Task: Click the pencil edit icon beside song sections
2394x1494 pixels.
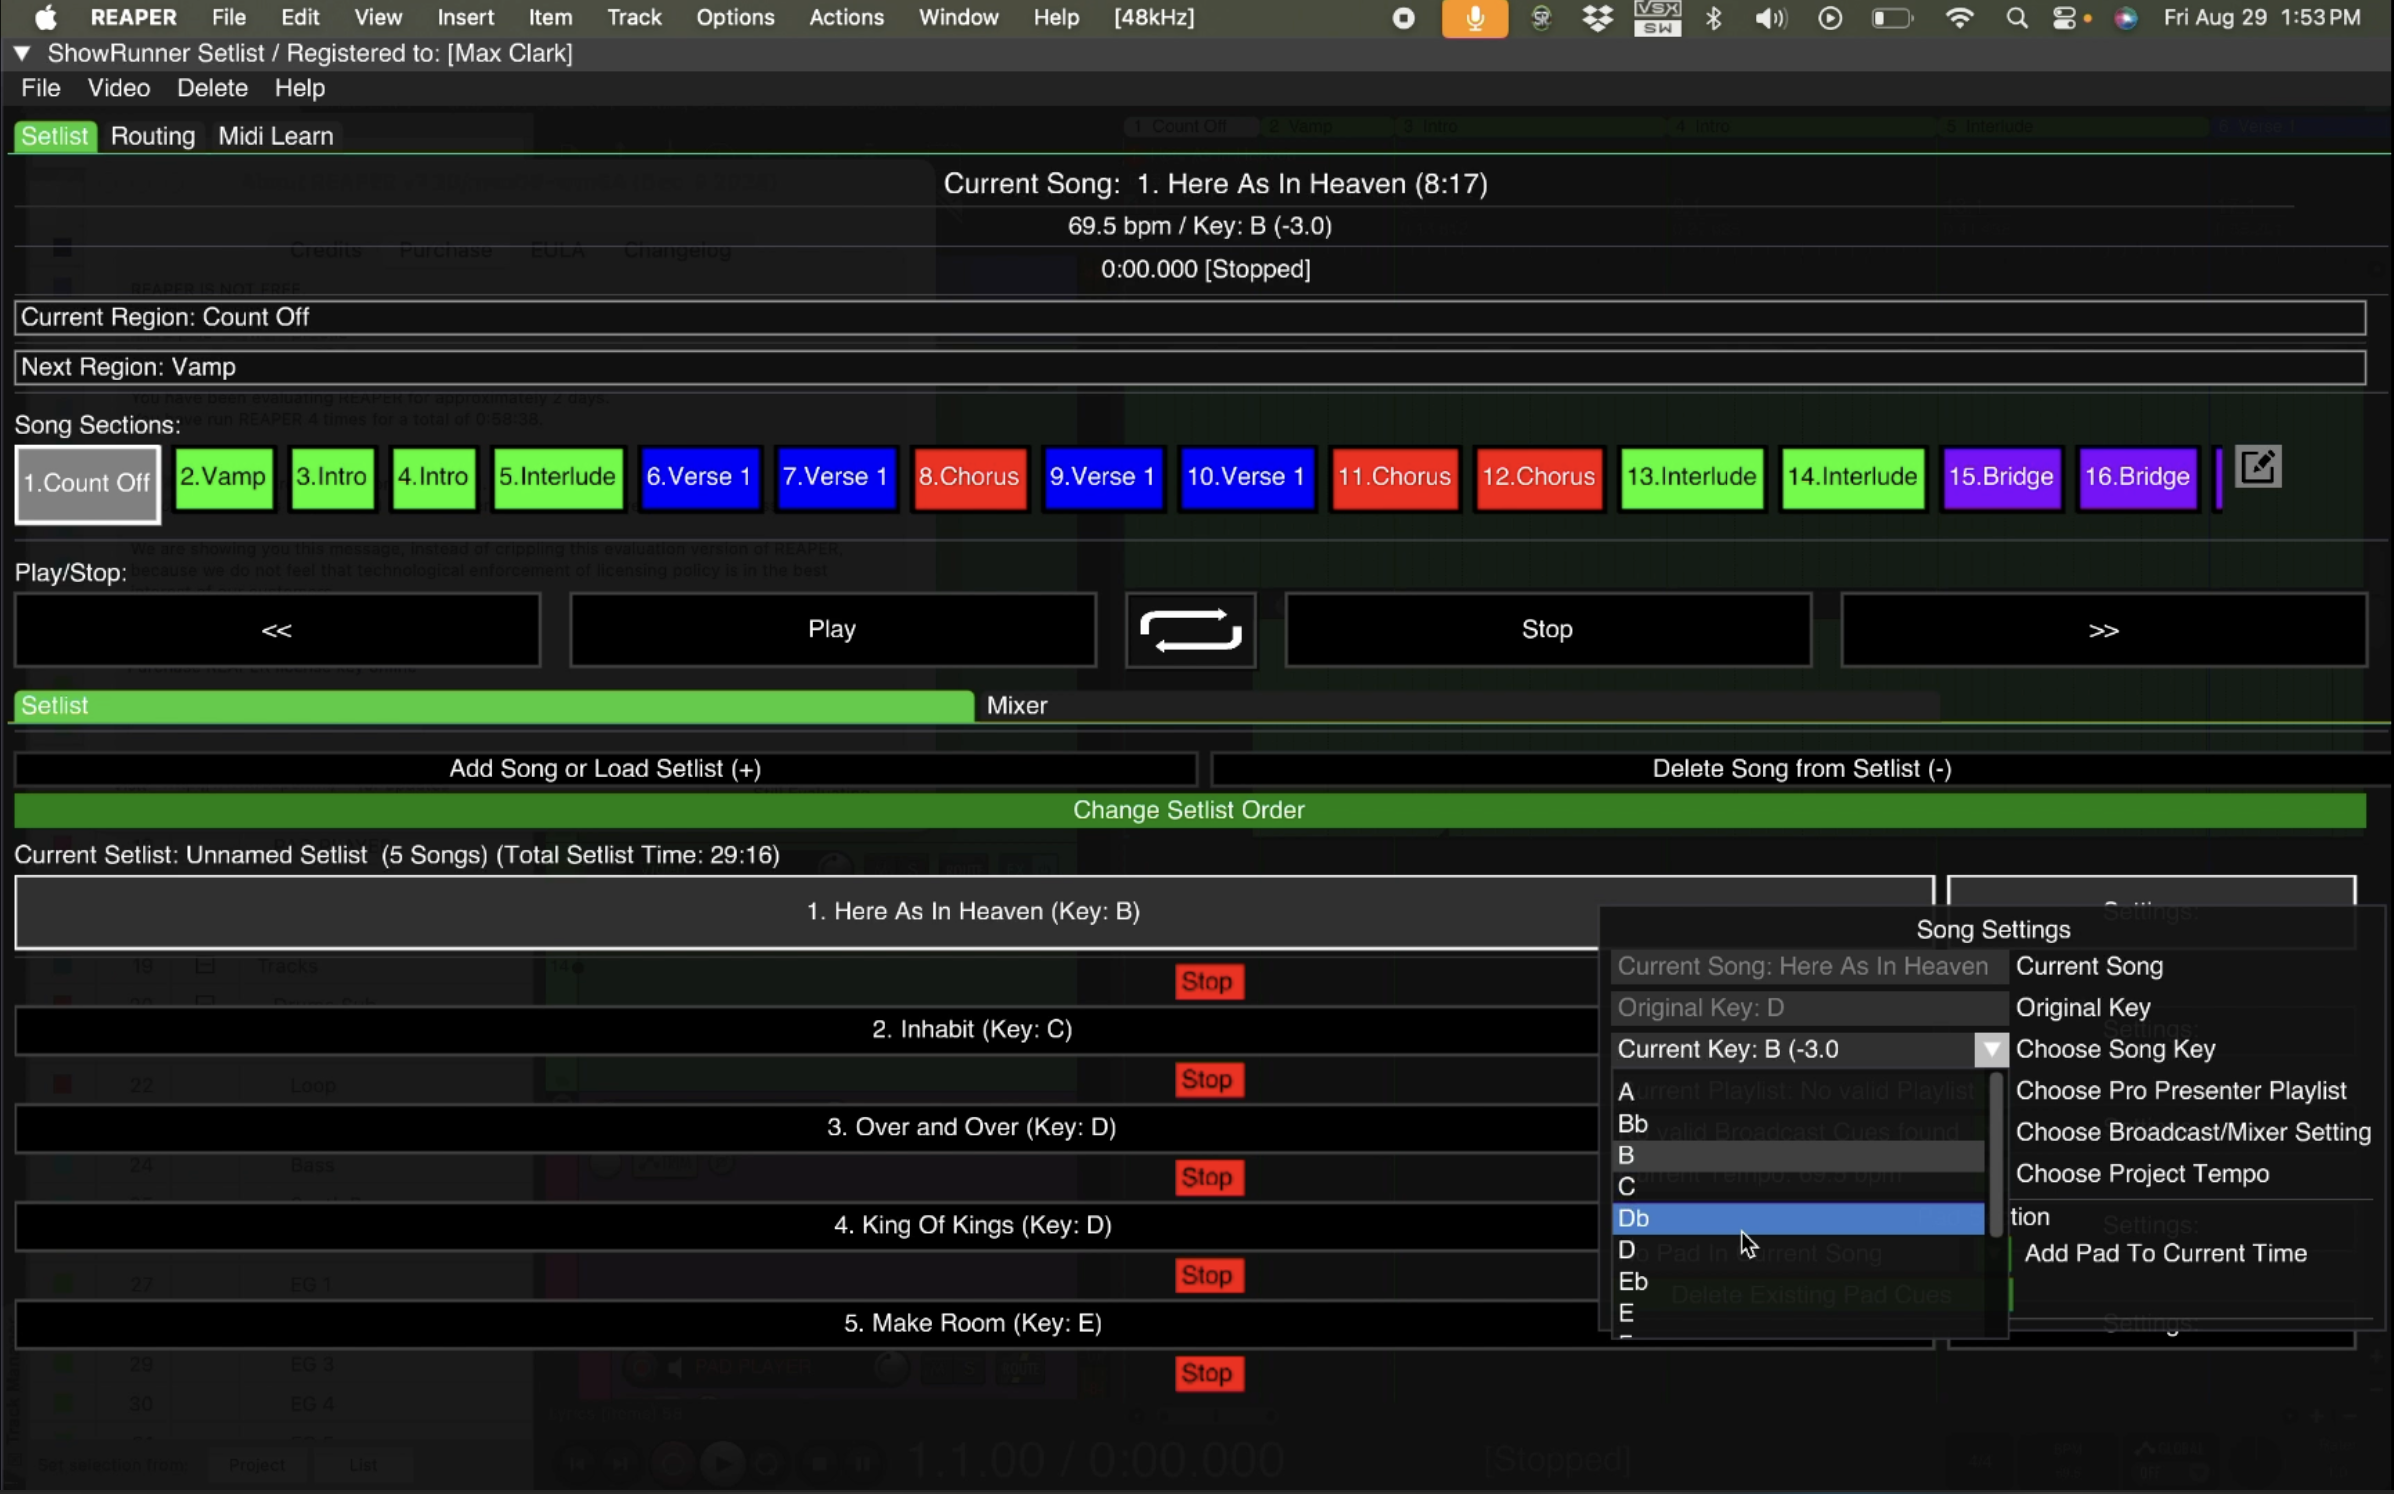Action: click(x=2260, y=466)
